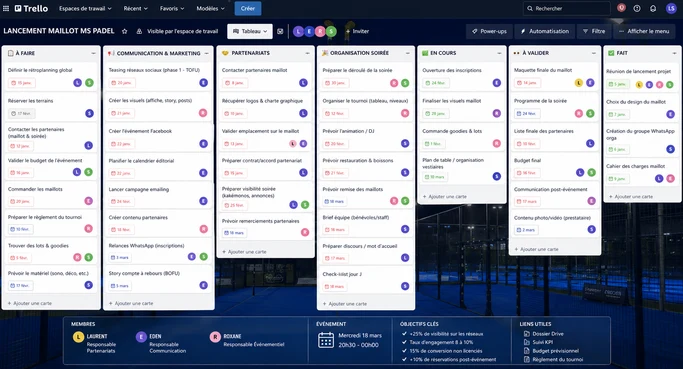The height and width of the screenshot is (369, 683).
Task: Toggle due date on Préparer le déroulé card
Action: pyautogui.click(x=335, y=83)
